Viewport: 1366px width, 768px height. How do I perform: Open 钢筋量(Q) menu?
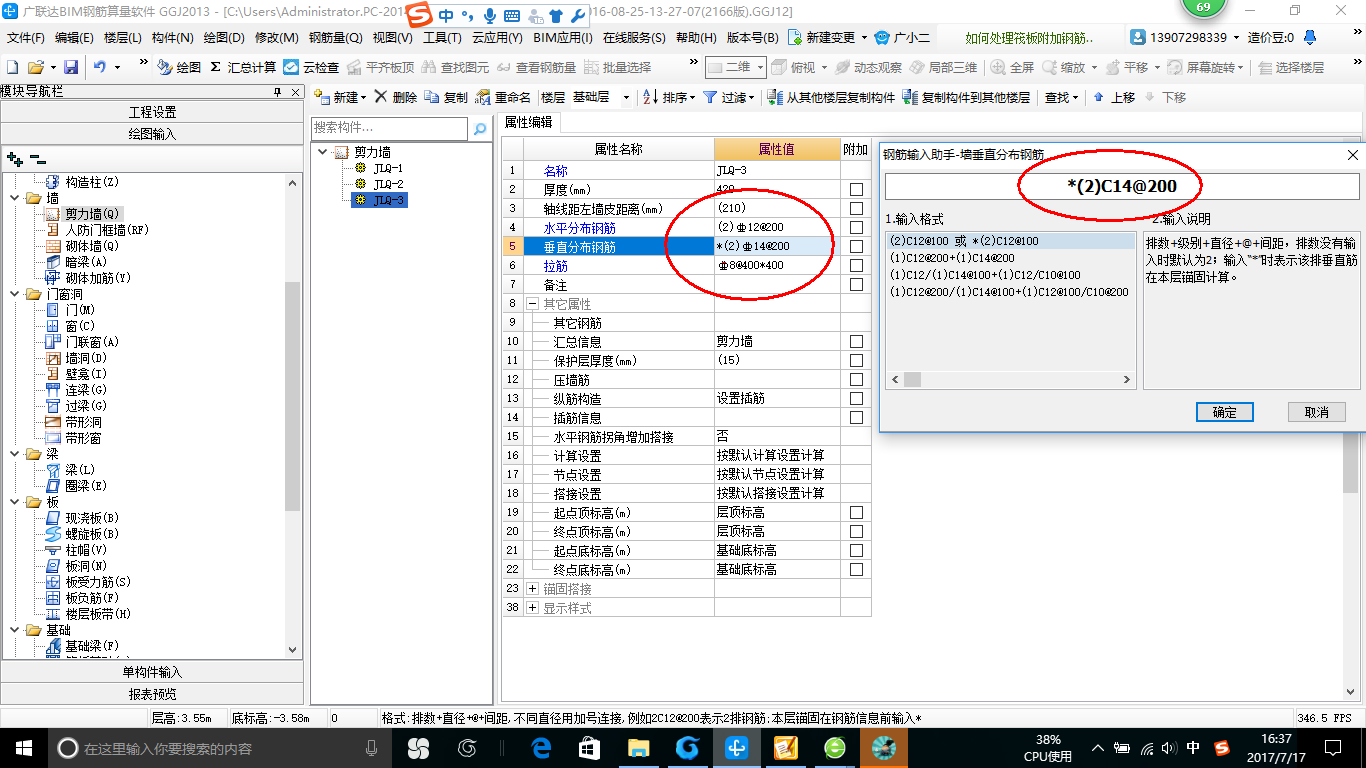click(335, 38)
